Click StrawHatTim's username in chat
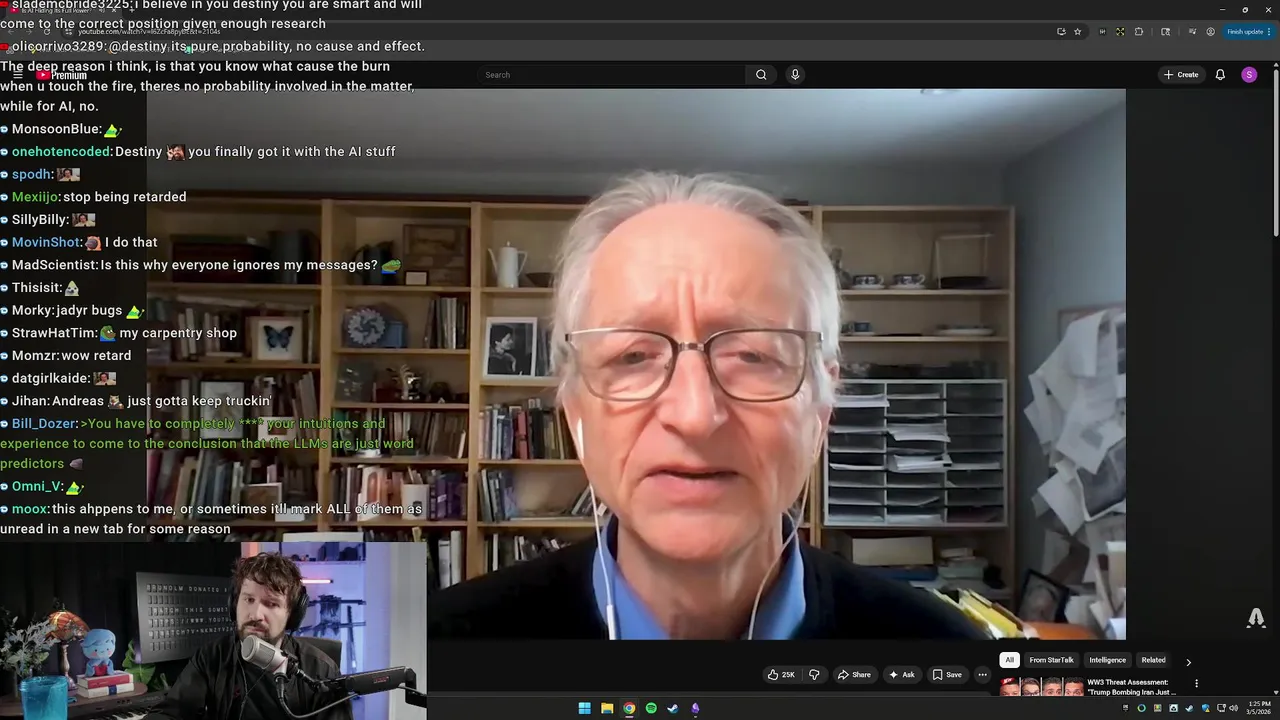The image size is (1280, 720). [54, 333]
